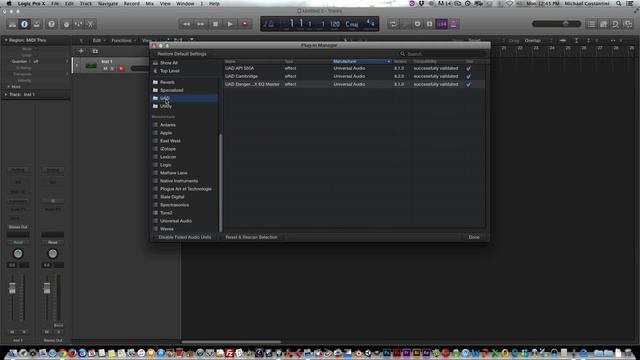The width and height of the screenshot is (640, 360).
Task: Click Restore Default Settings in Plug-in Manager
Action: point(182,54)
